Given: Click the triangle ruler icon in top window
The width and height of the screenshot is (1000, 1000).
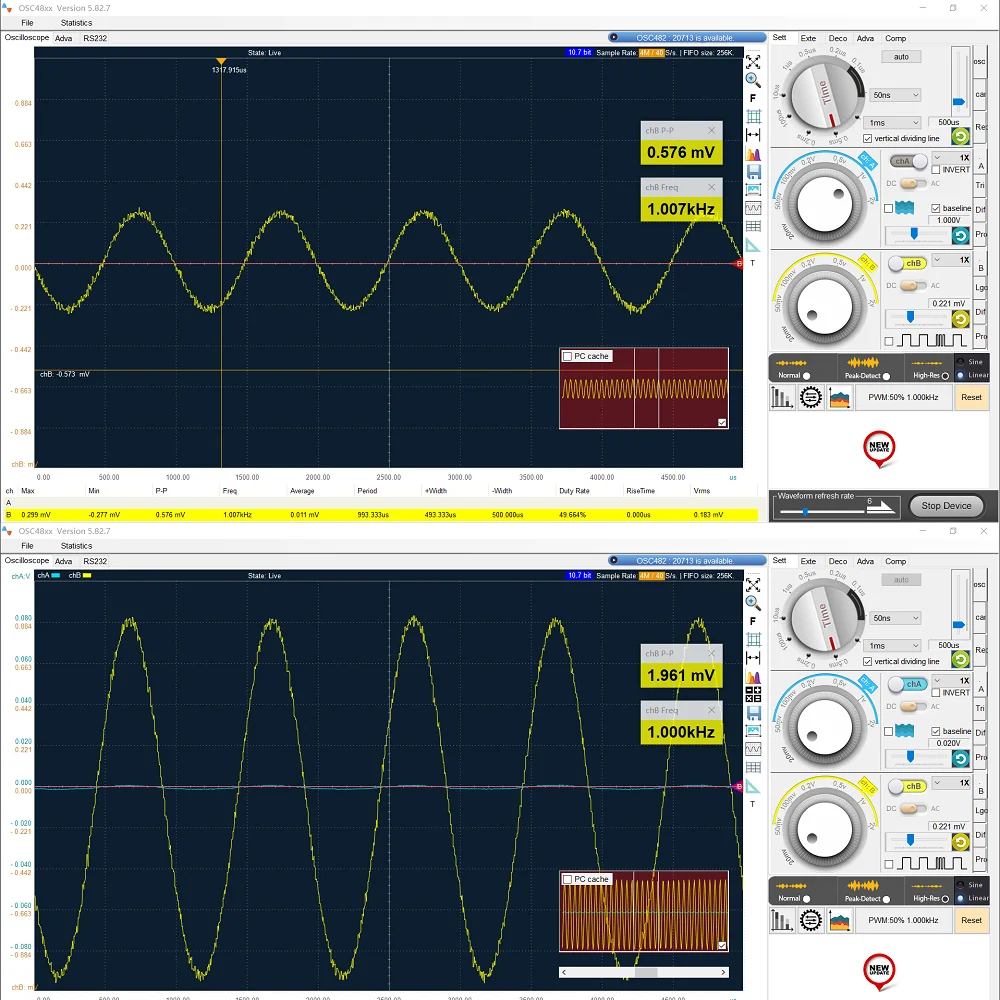Looking at the screenshot, I should pyautogui.click(x=753, y=246).
